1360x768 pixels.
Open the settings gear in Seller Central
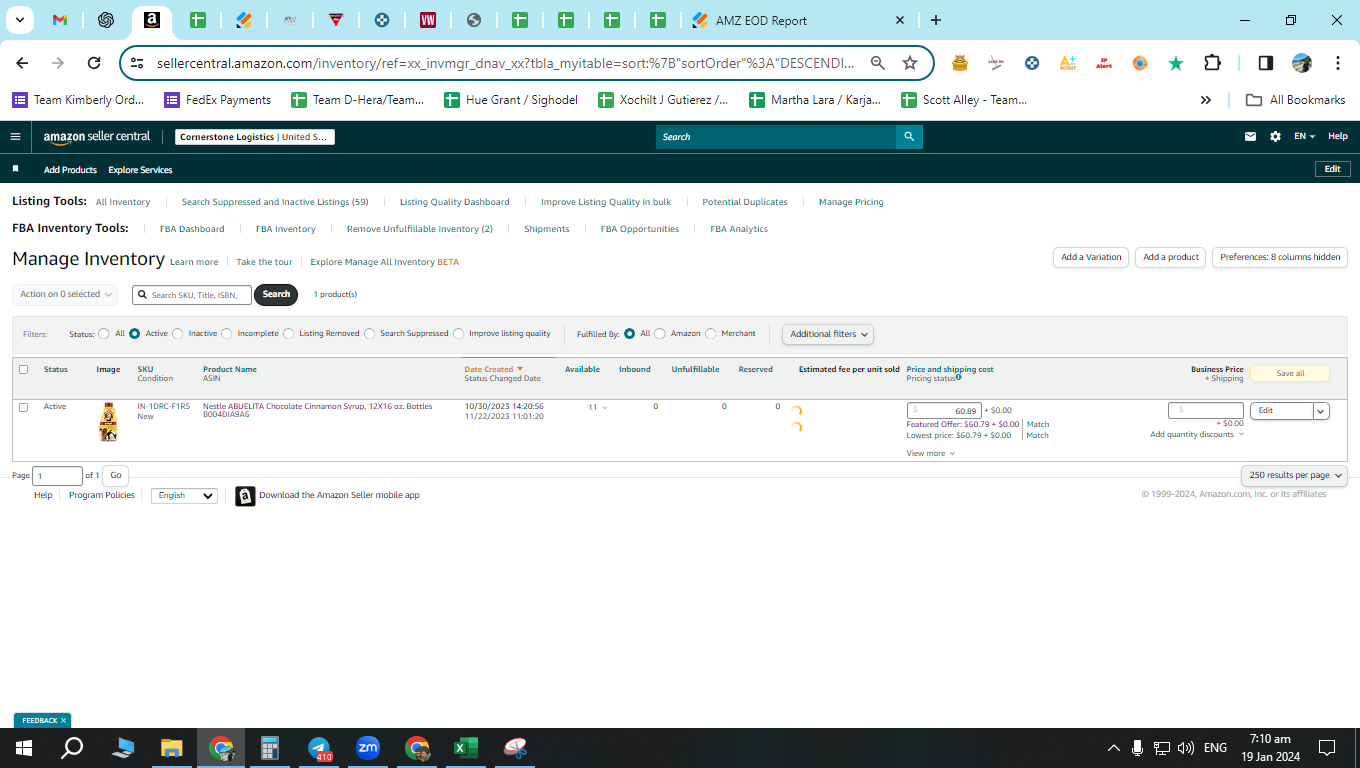click(1275, 137)
